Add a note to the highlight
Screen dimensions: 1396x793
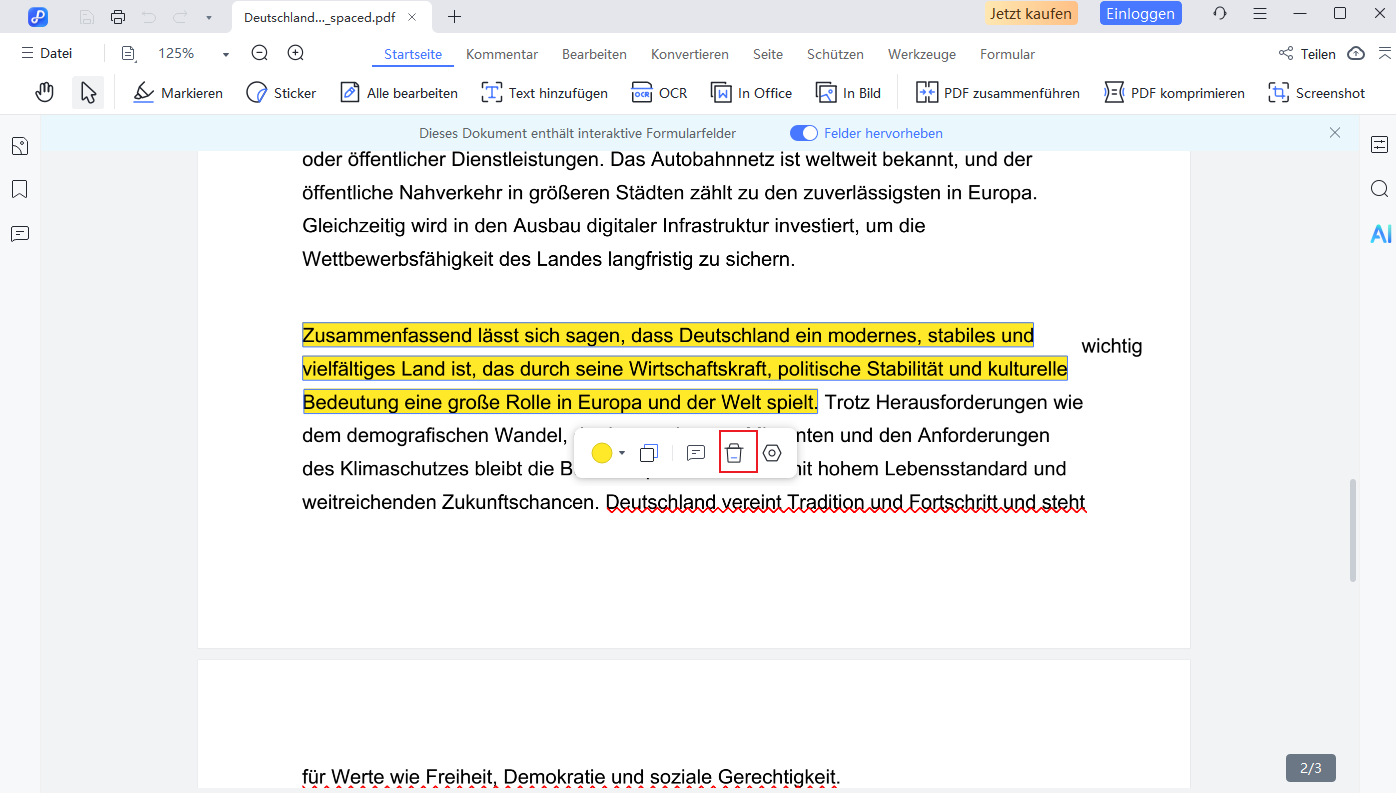(x=696, y=453)
